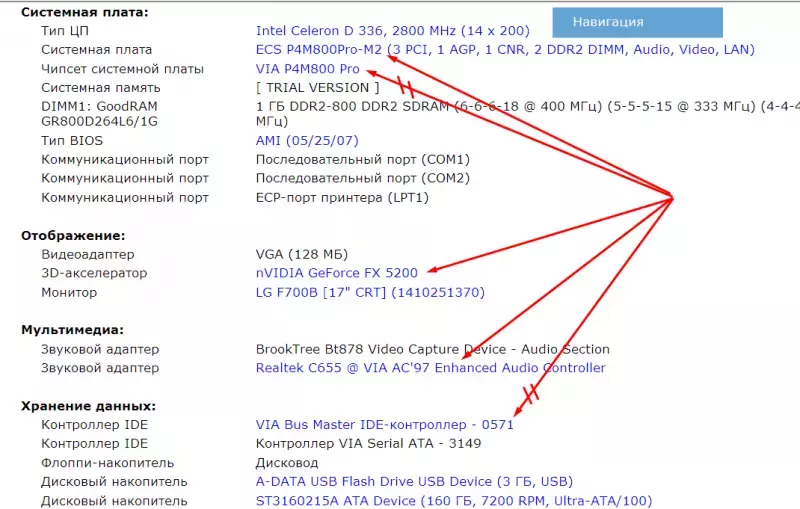The height and width of the screenshot is (509, 800).
Task: Click the Монитор label
Action: [69, 292]
